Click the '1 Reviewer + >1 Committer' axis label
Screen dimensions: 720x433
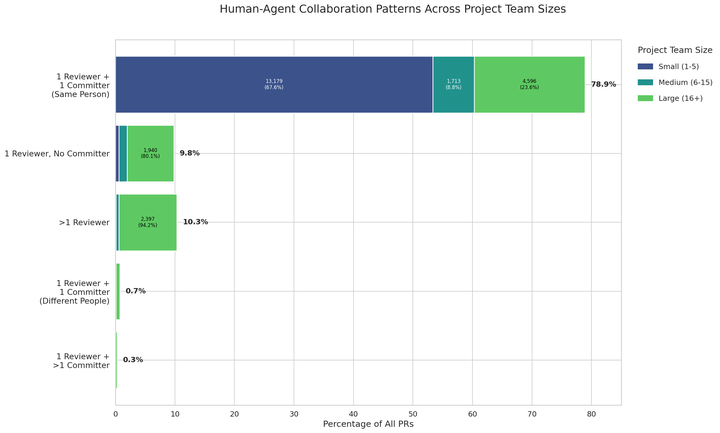81,361
